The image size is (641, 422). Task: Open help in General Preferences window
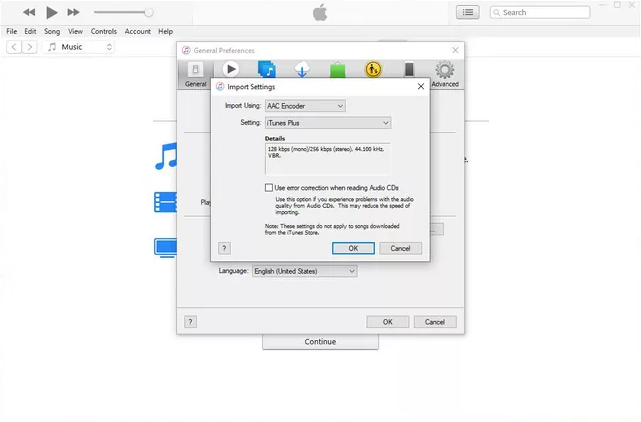[190, 322]
